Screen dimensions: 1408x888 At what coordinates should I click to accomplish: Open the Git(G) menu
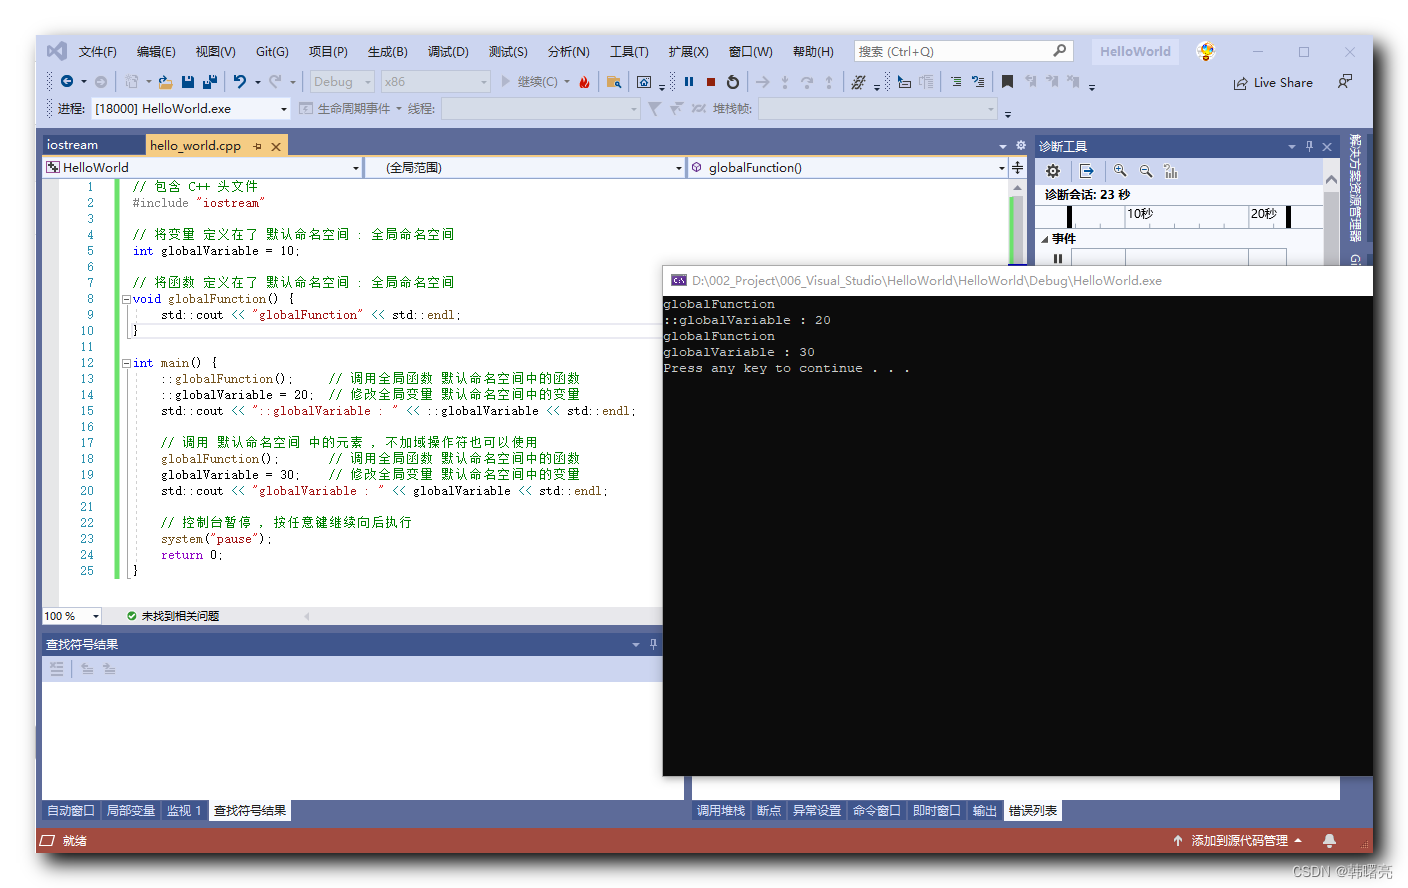(272, 52)
